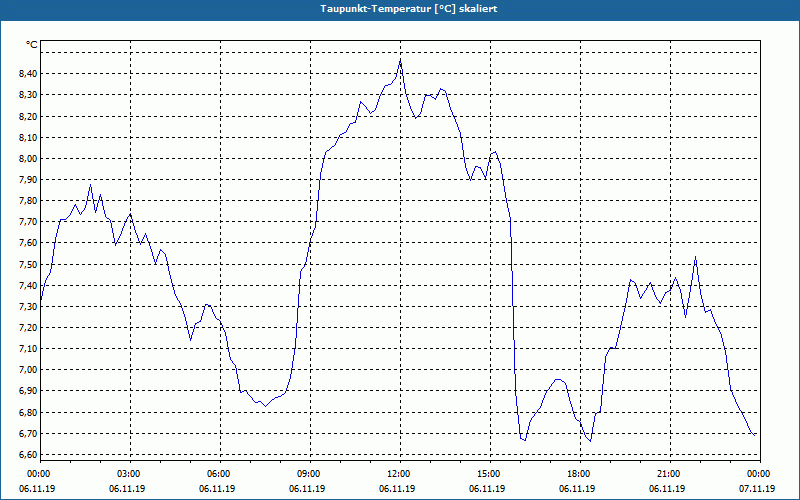The image size is (800, 500).
Task: Click the °C unit label on the y-axis
Action: 32,45
